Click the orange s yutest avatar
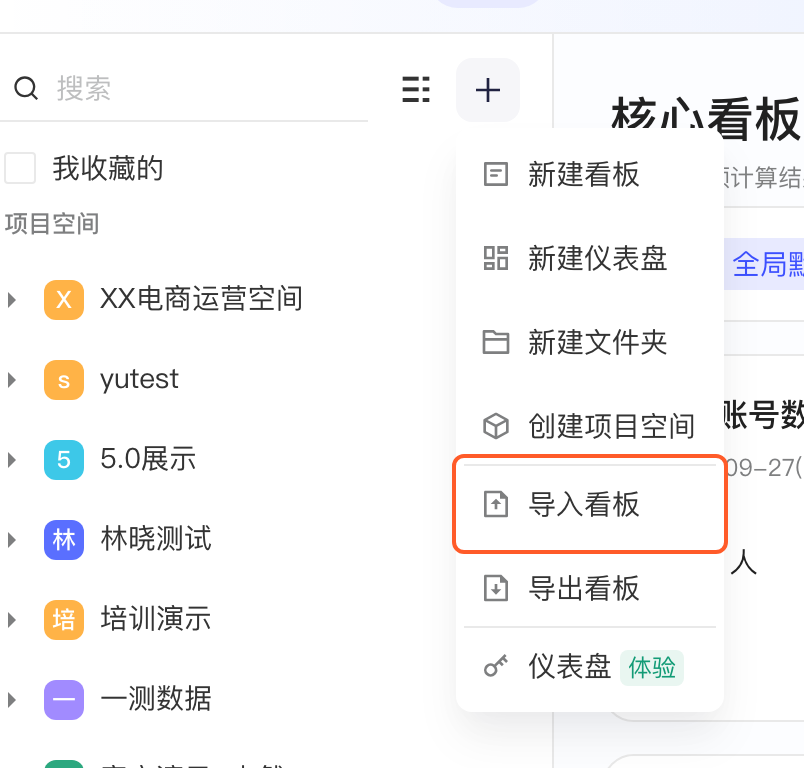The height and width of the screenshot is (768, 804). 64,380
